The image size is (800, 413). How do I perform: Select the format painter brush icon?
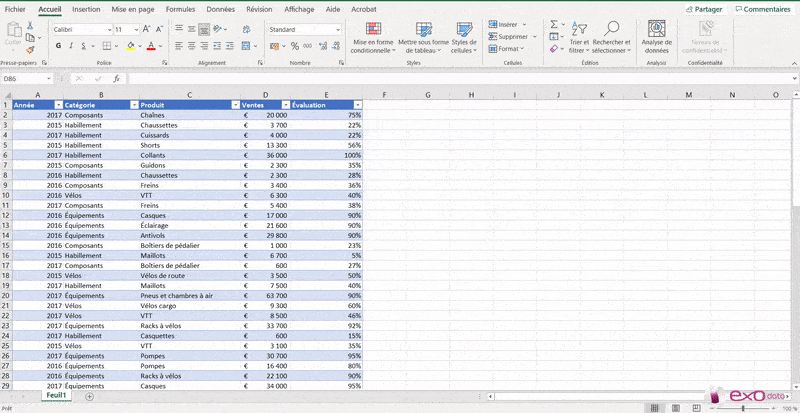[x=30, y=49]
